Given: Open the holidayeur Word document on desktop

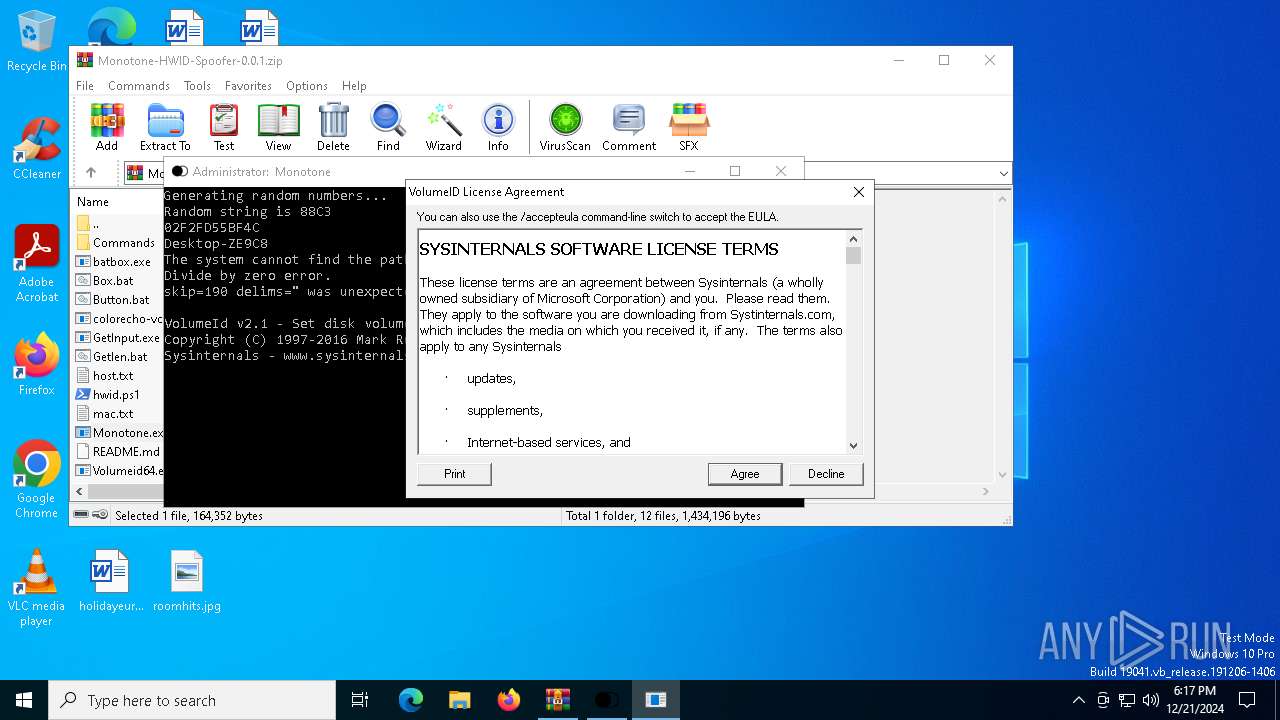Looking at the screenshot, I should click(111, 580).
